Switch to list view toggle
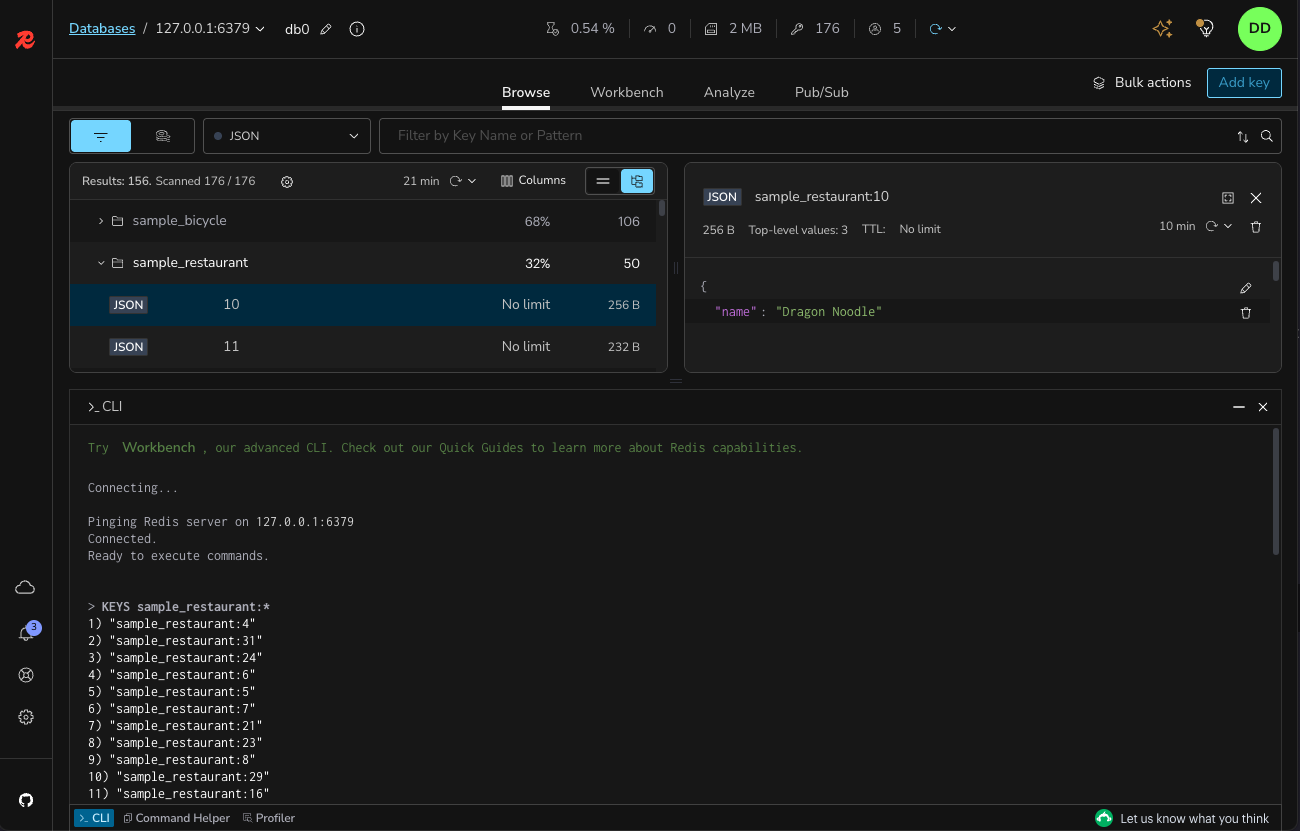The width and height of the screenshot is (1300, 831). 603,181
